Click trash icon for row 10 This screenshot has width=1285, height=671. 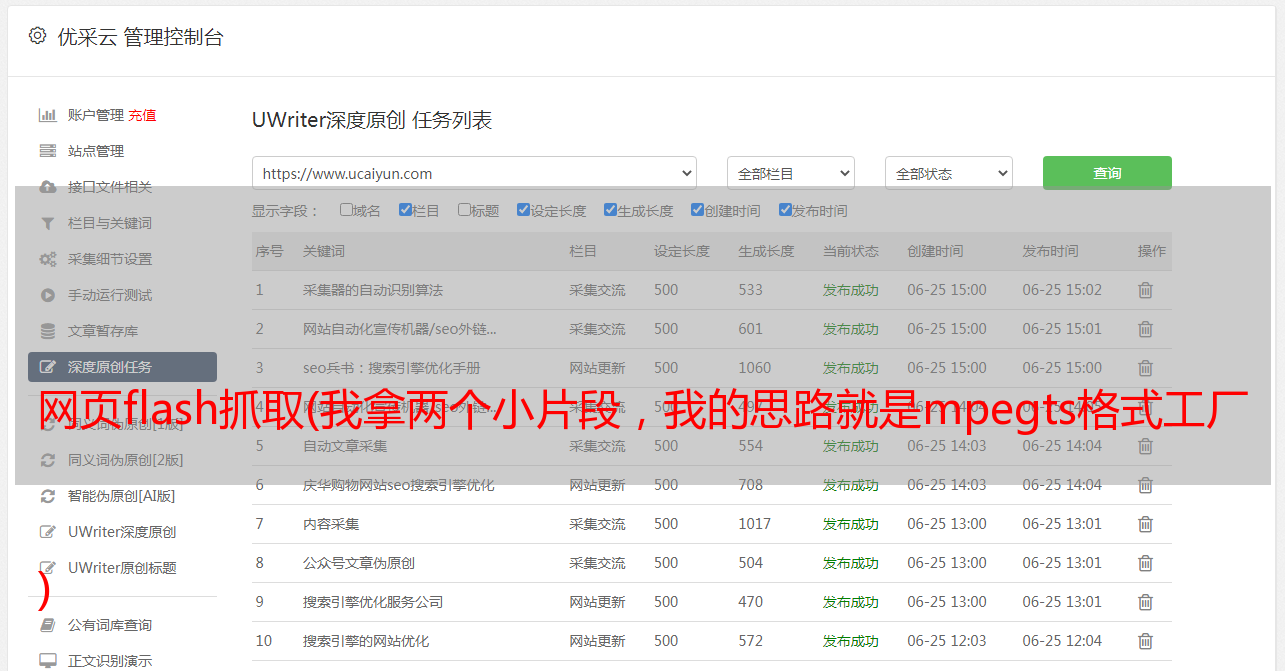click(1145, 641)
